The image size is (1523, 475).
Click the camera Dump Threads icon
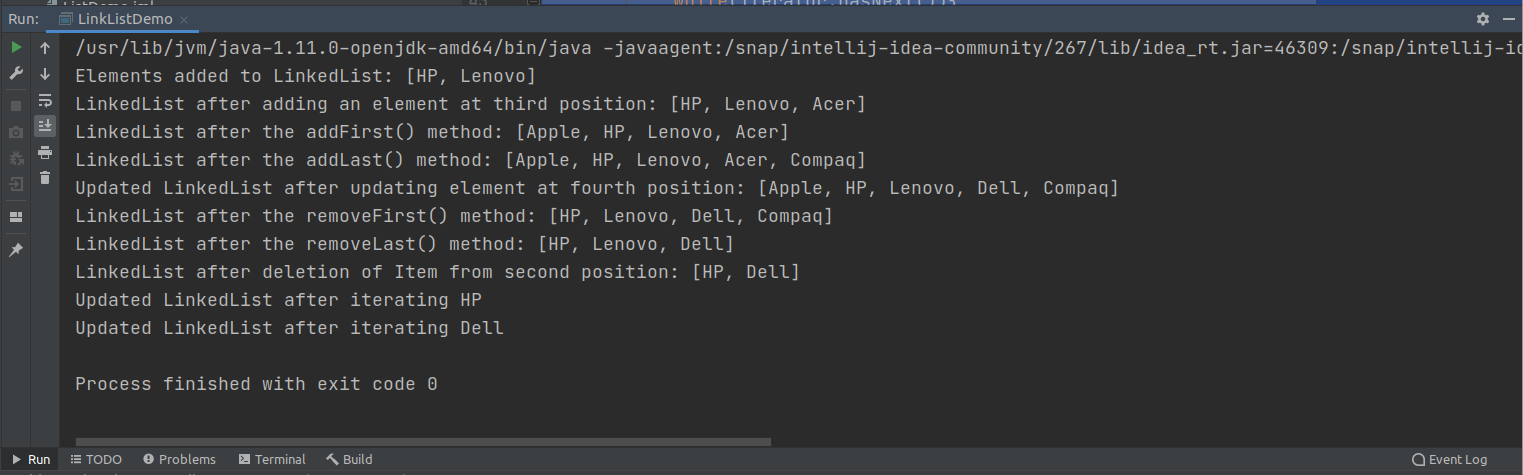click(x=16, y=132)
